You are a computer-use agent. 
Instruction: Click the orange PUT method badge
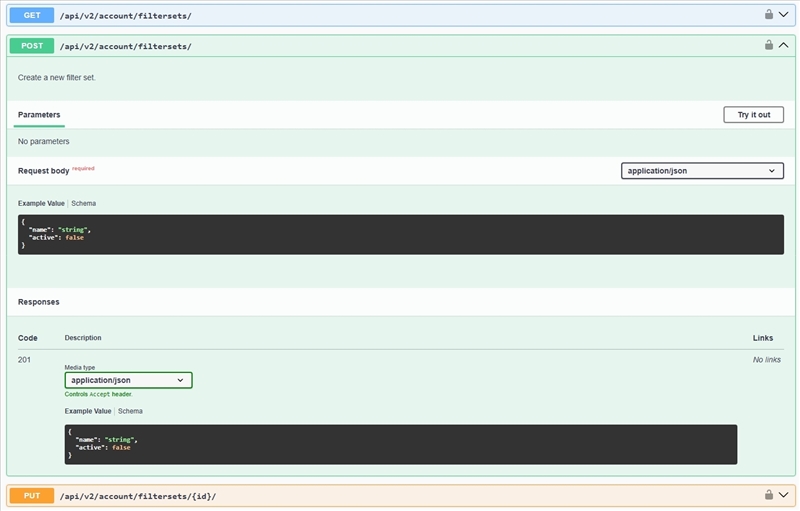(31, 495)
